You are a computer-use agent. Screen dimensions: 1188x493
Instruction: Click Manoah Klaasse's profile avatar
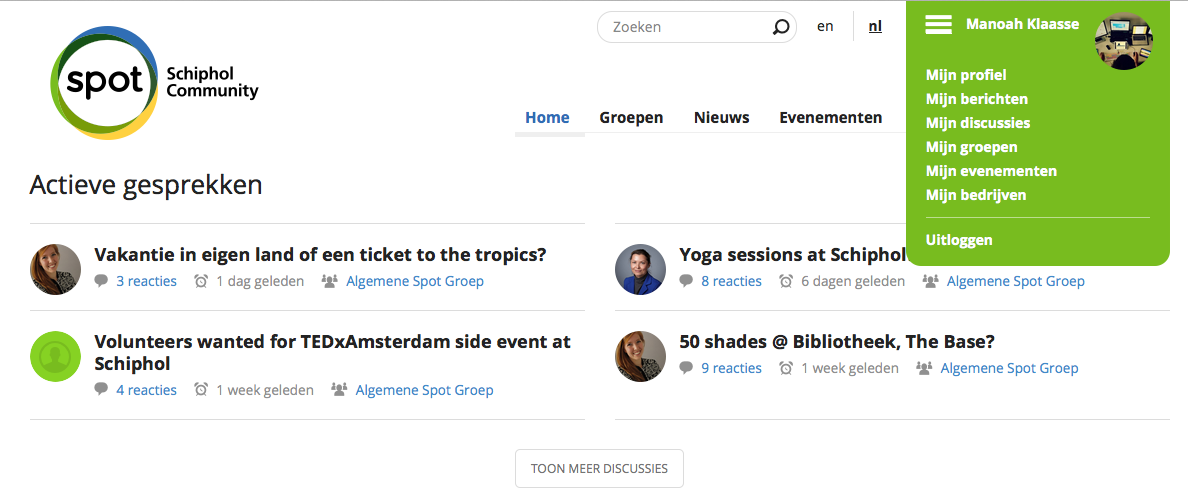click(1124, 42)
